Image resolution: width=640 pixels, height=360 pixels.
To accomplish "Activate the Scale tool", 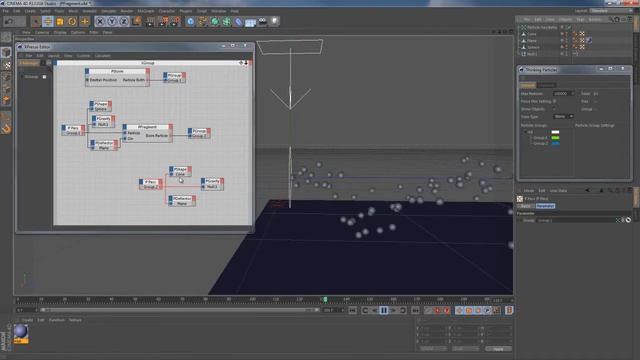I will (60, 21).
